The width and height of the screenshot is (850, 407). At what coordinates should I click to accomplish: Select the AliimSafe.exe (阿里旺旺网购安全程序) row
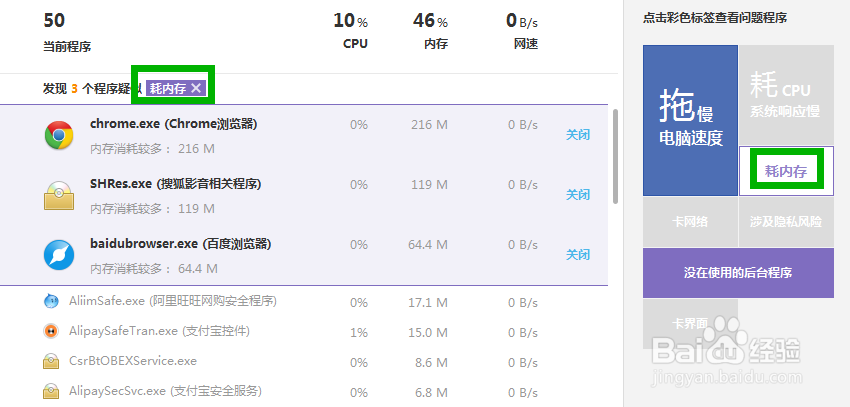304,301
